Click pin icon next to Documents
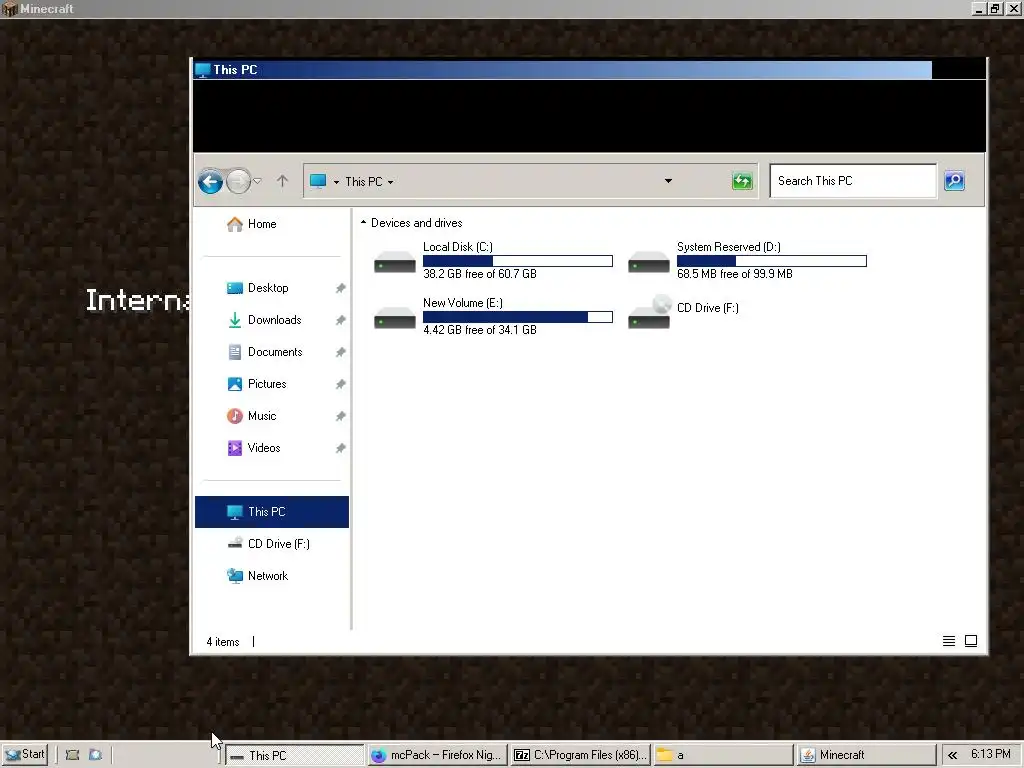The image size is (1024, 768). (340, 352)
